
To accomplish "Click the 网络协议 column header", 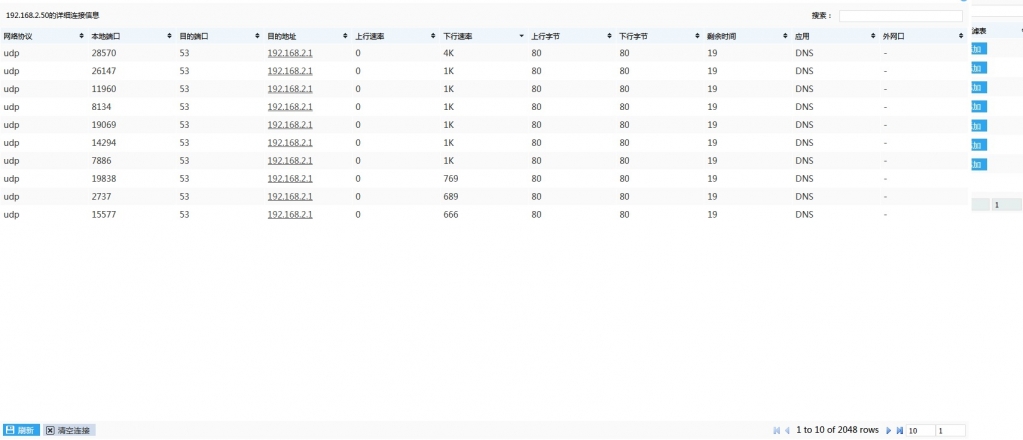I will (x=43, y=37).
